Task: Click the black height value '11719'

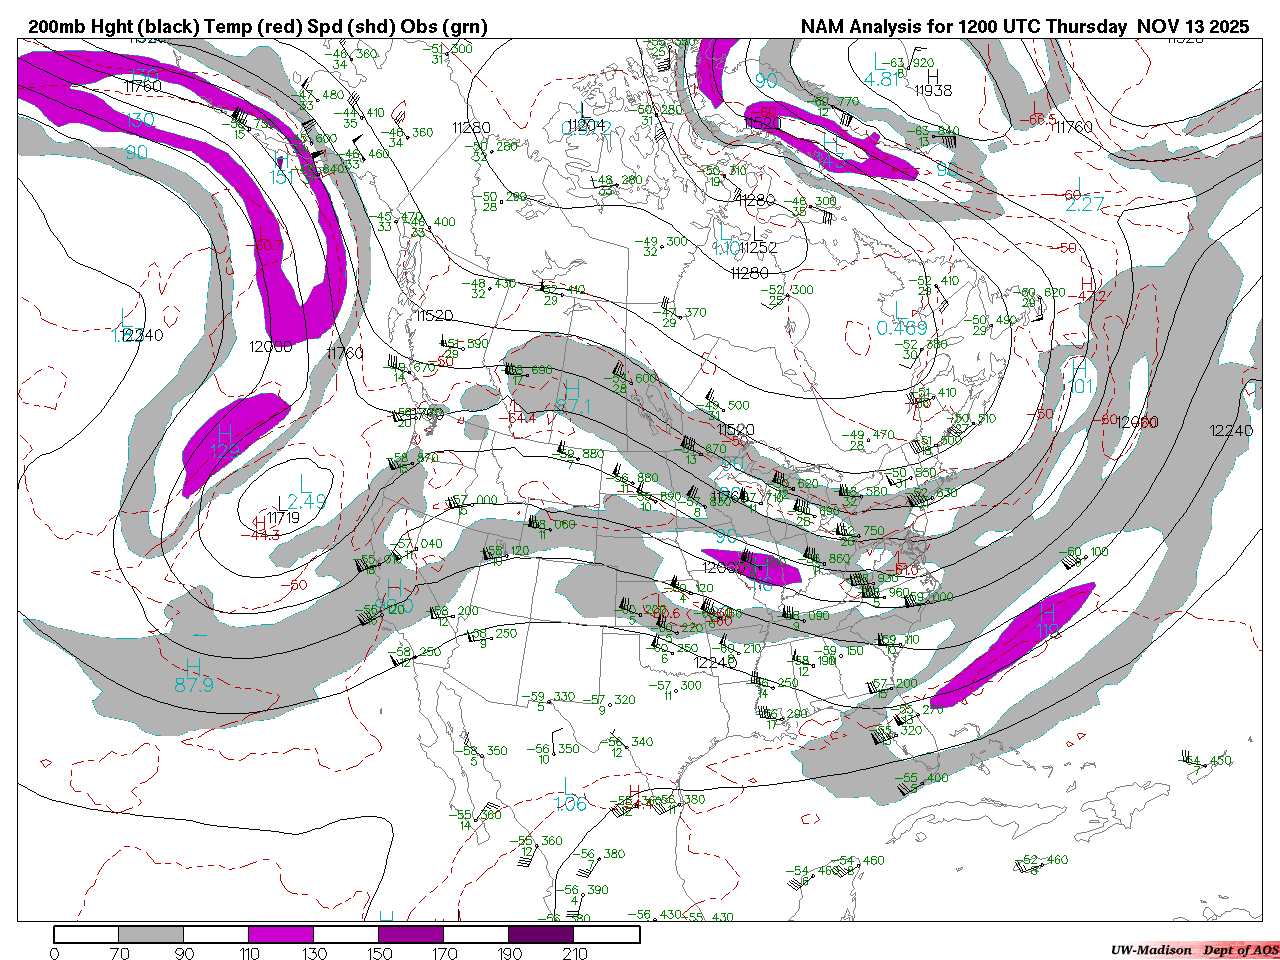Action: click(x=283, y=517)
